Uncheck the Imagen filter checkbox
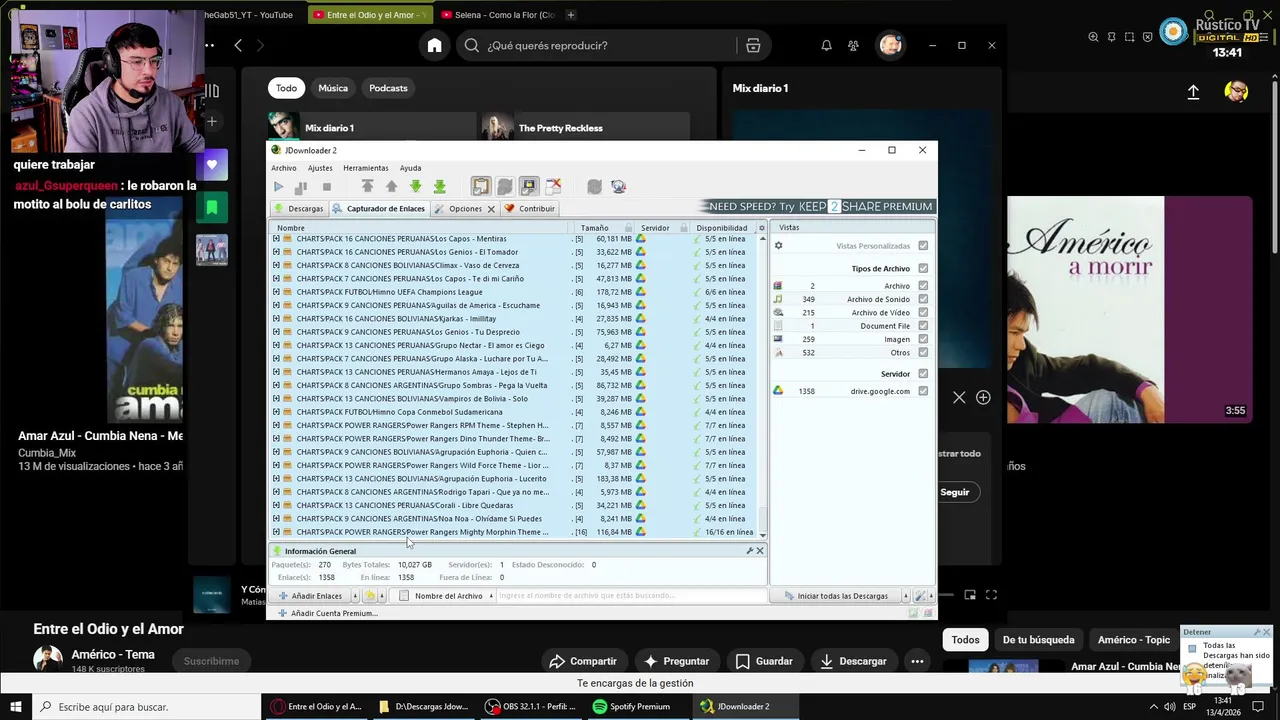This screenshot has height=720, width=1280. coord(923,339)
